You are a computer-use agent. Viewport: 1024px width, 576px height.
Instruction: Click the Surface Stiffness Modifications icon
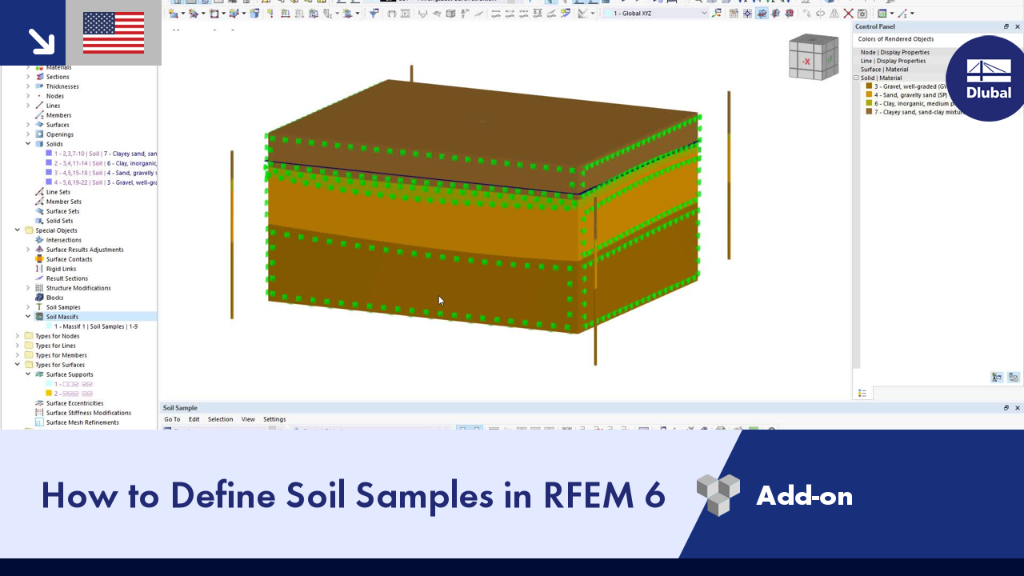39,413
